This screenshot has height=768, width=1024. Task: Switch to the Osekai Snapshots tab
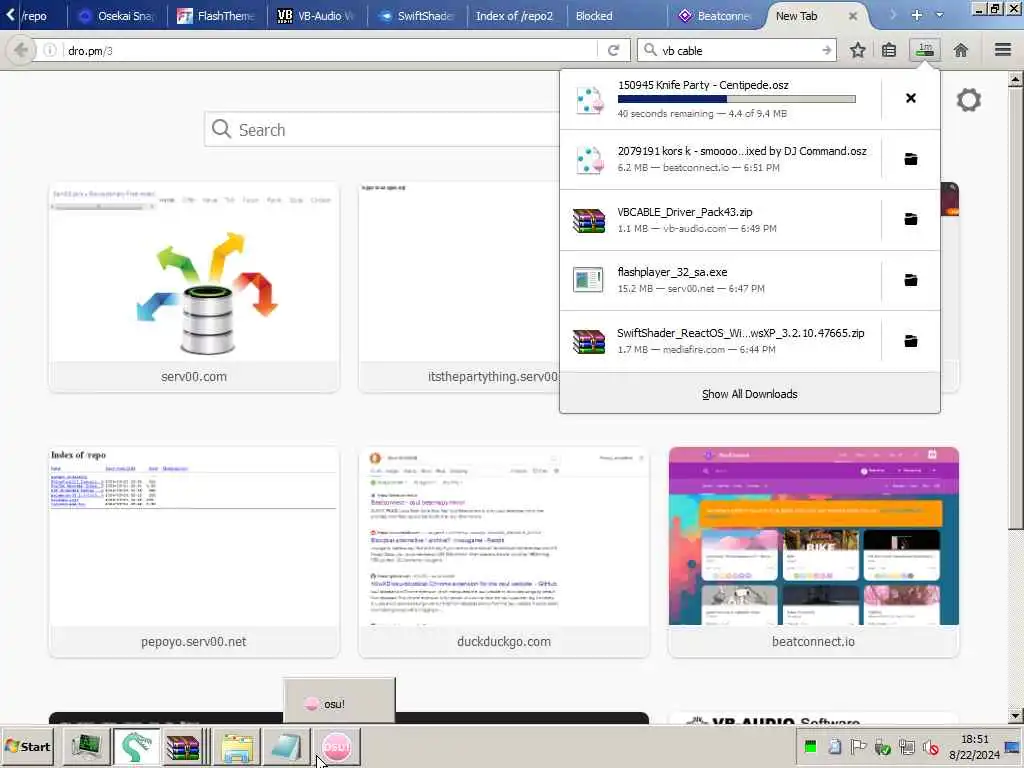[118, 16]
